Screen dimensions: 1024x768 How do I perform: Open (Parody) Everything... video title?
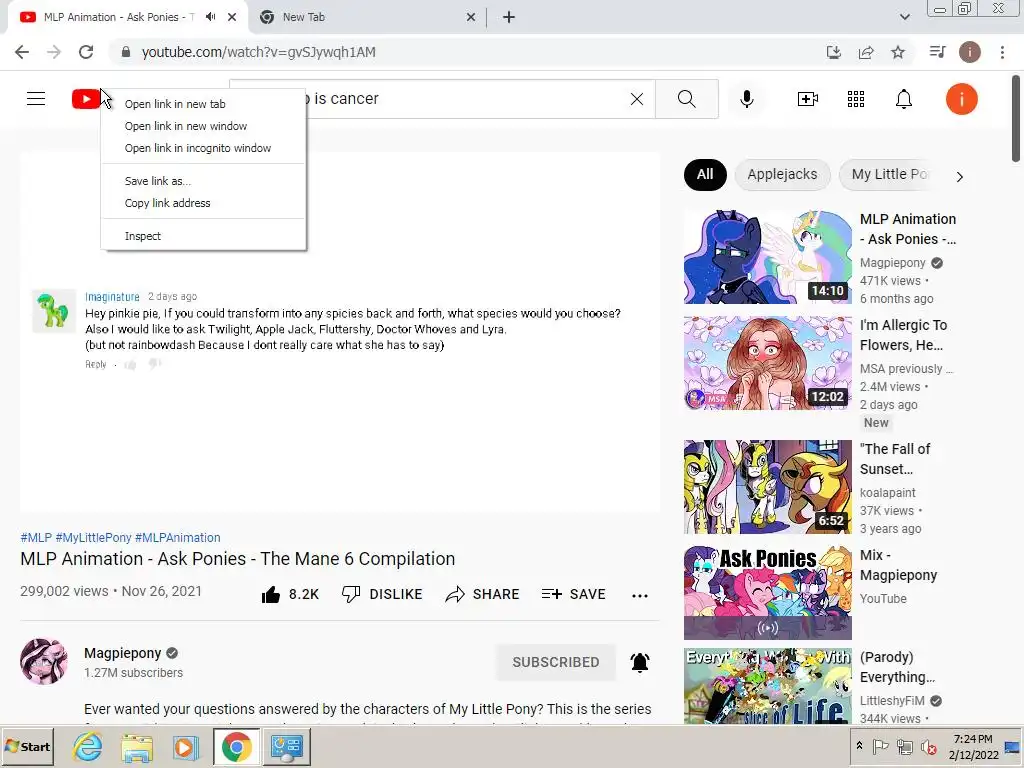pyautogui.click(x=897, y=667)
